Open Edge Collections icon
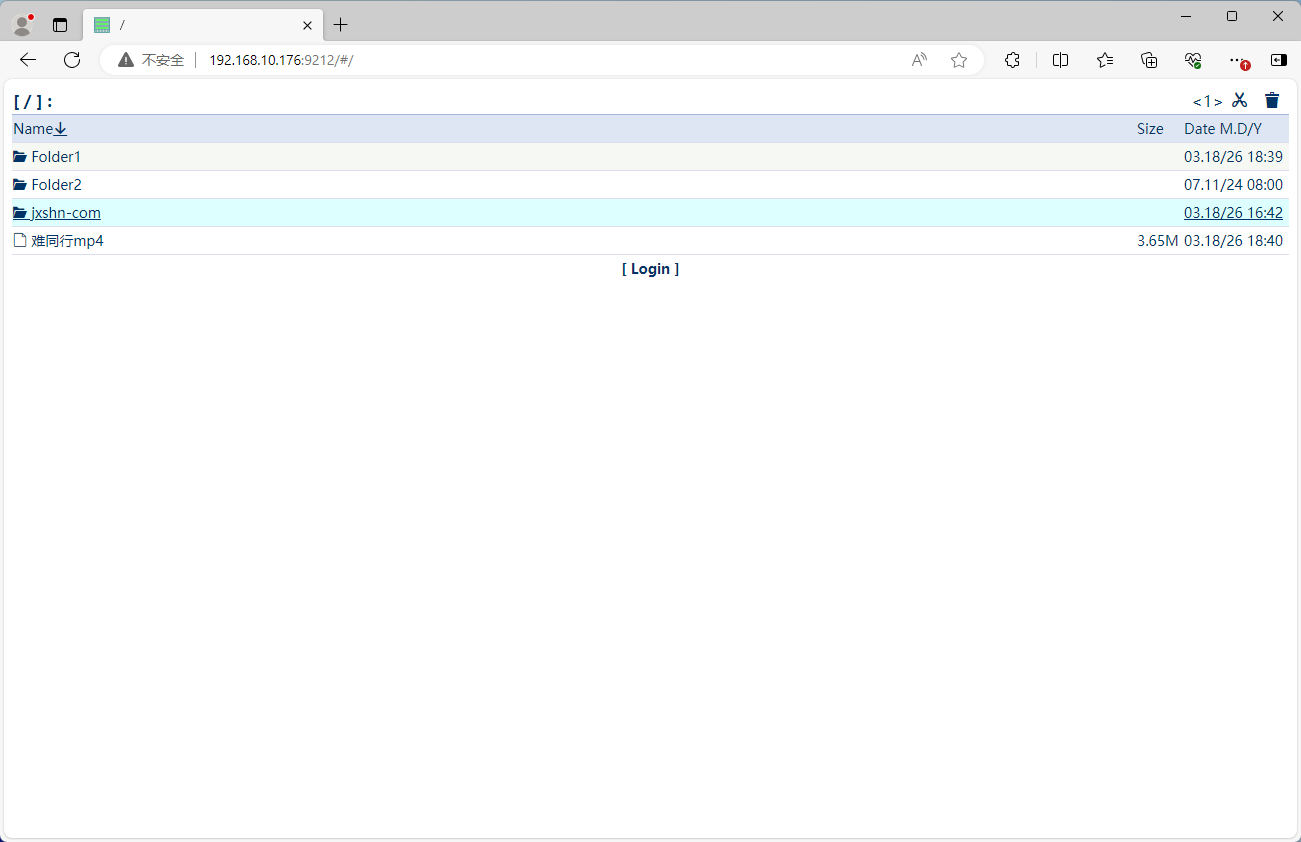Screen dimensions: 1301x842 click(x=1149, y=60)
